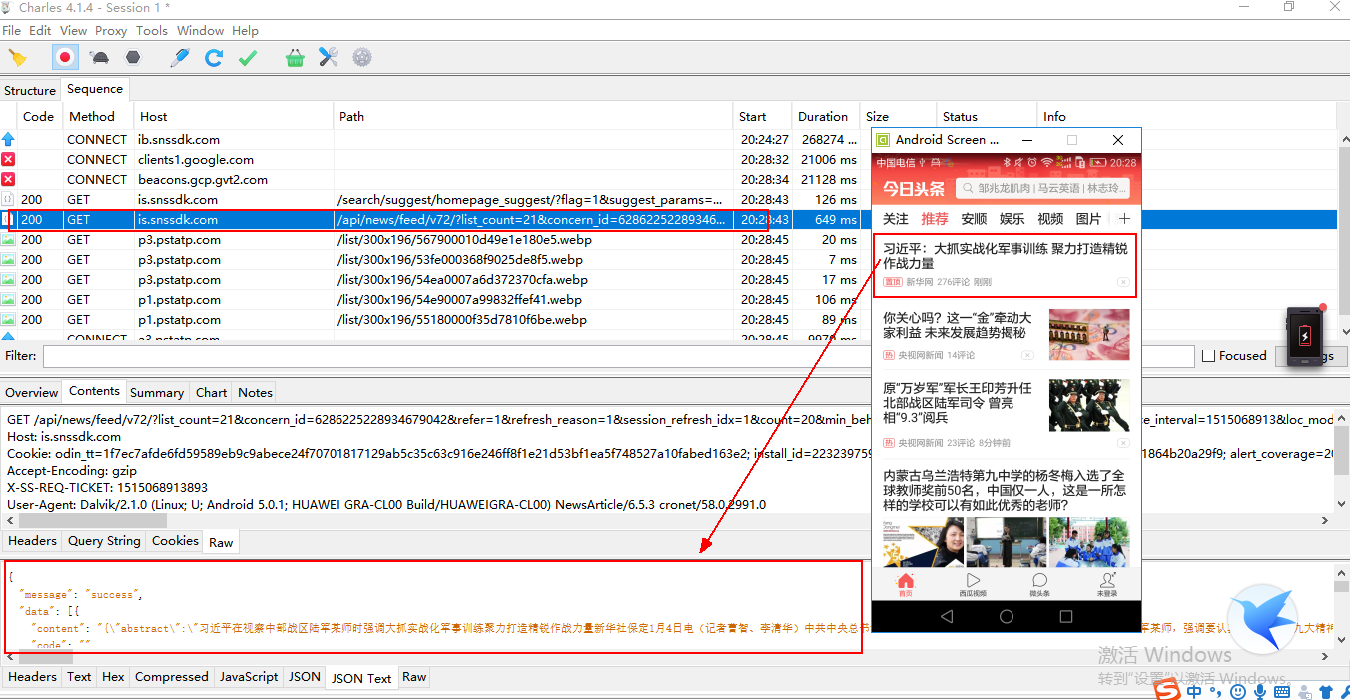Click the Sogou S input method icon
1352x700 pixels.
(1167, 690)
